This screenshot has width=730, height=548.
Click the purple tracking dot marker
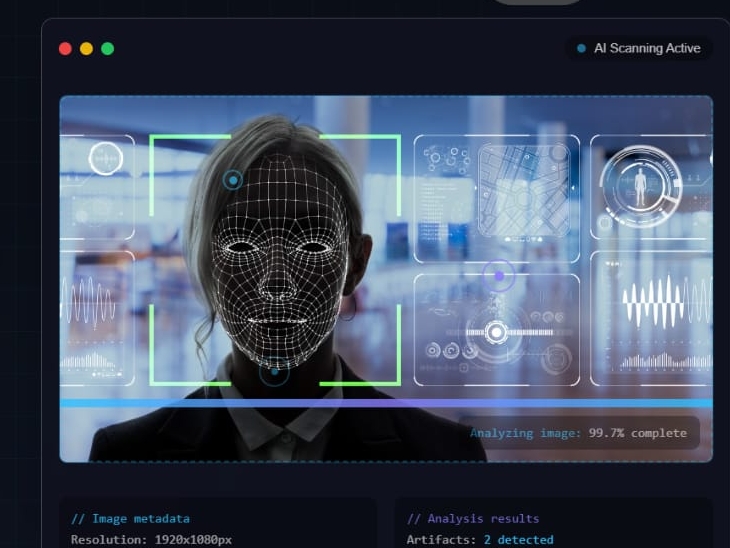click(x=498, y=275)
